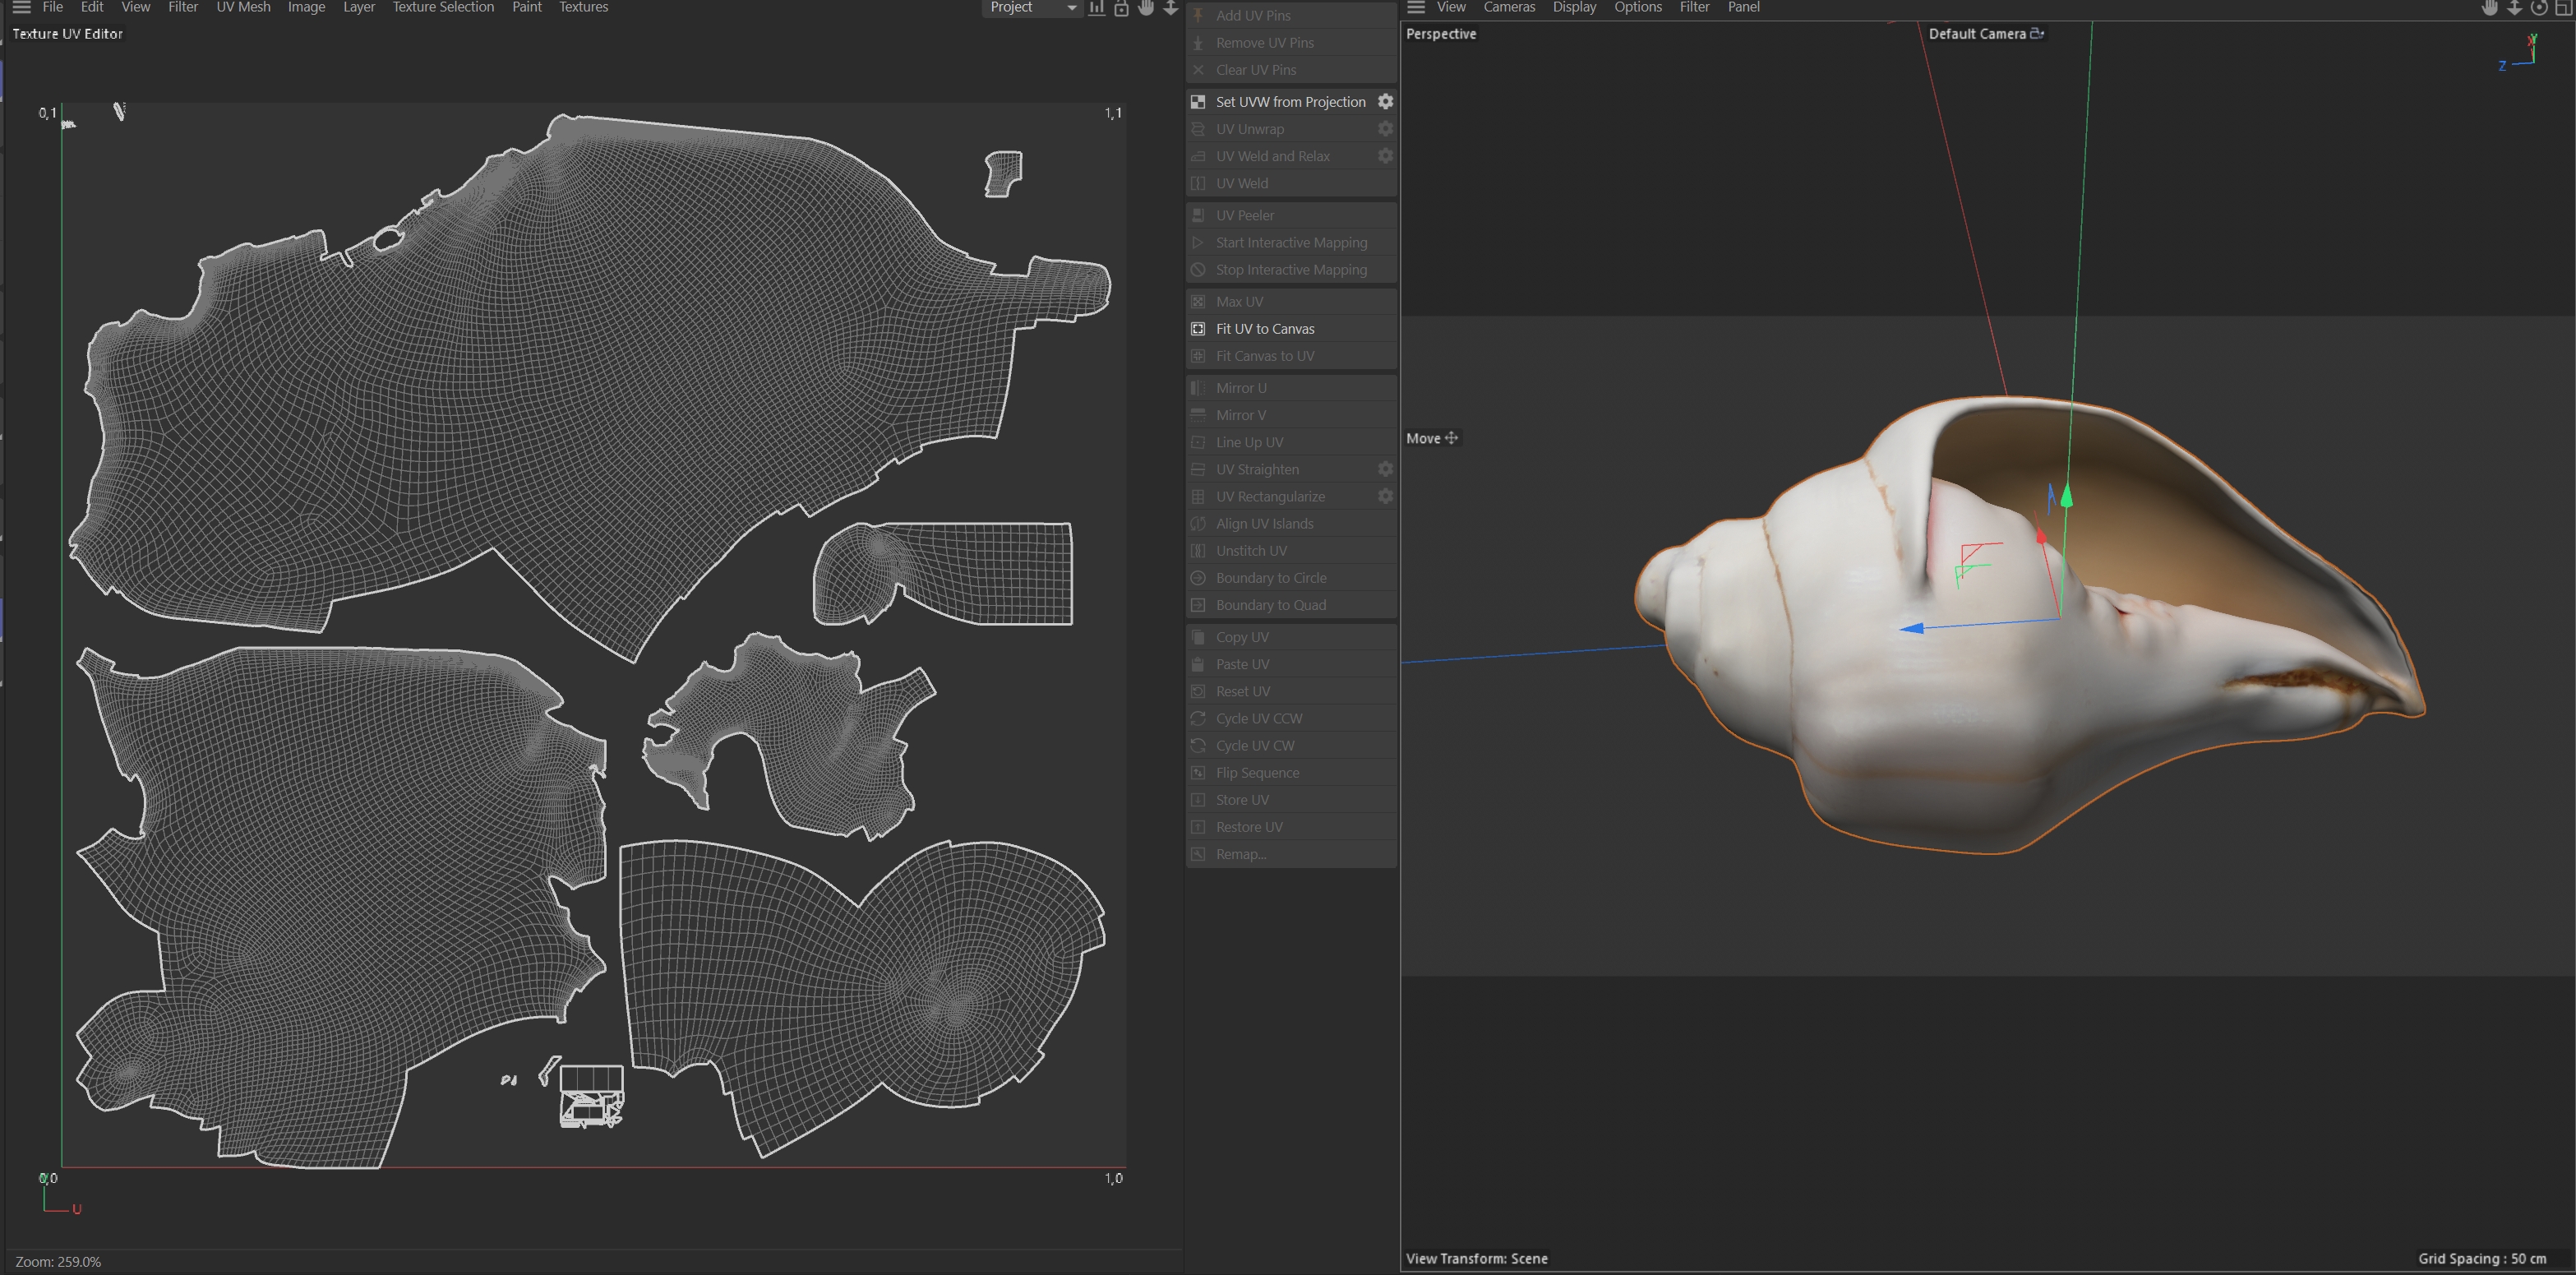Click the Fit UV to Canvas command

click(1264, 329)
